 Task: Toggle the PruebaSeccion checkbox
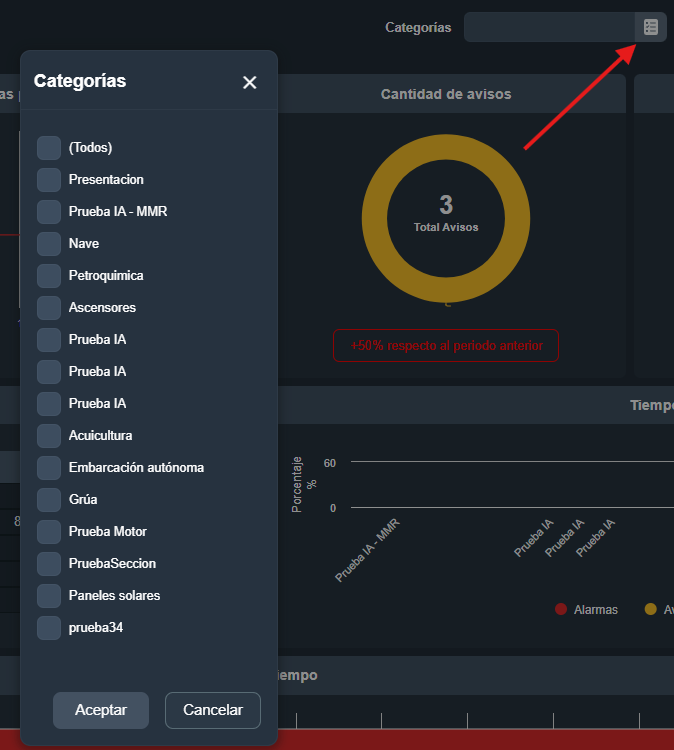49,564
